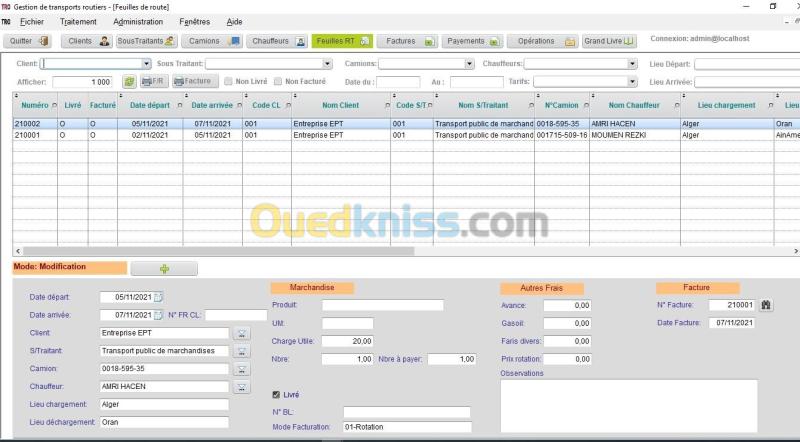Image resolution: width=800 pixels, height=442 pixels.
Task: Click the Prix rotation field
Action: click(567, 359)
